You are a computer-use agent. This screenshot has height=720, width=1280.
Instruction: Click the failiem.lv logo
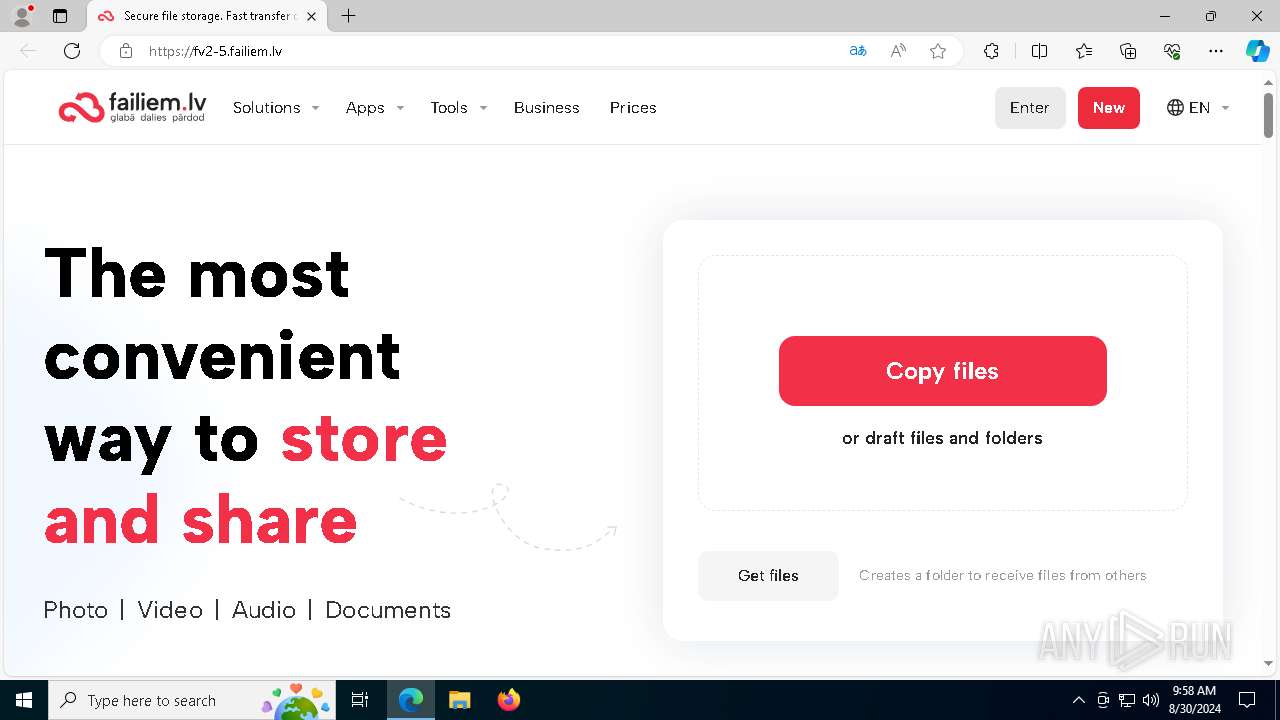(132, 108)
